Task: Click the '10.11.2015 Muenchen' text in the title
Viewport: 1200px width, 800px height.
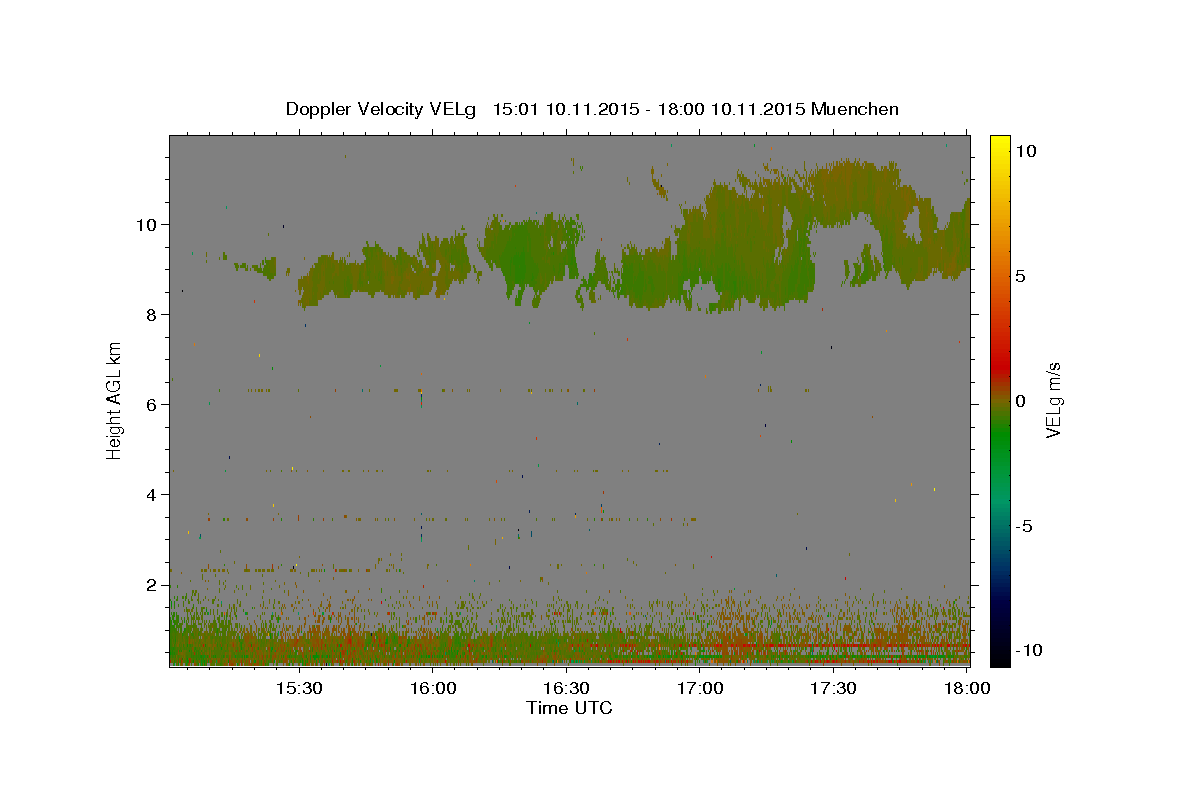Action: tap(805, 109)
